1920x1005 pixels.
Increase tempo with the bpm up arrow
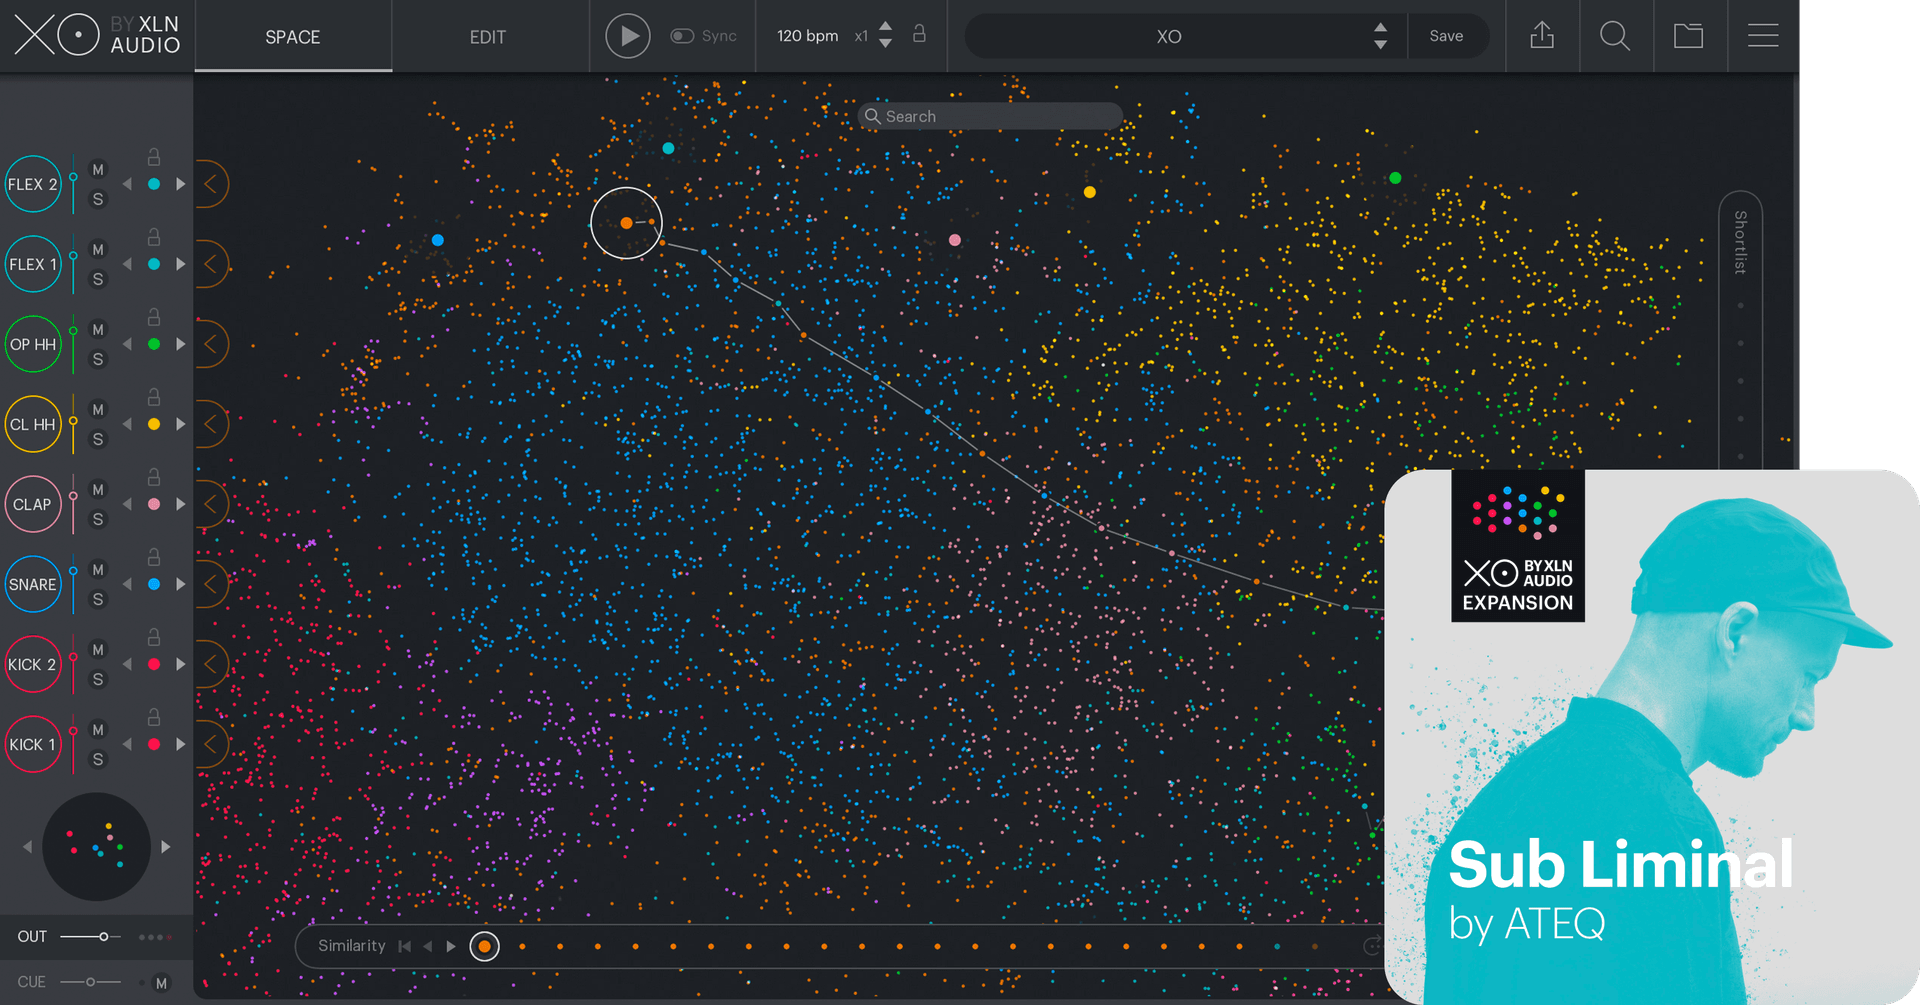point(885,27)
